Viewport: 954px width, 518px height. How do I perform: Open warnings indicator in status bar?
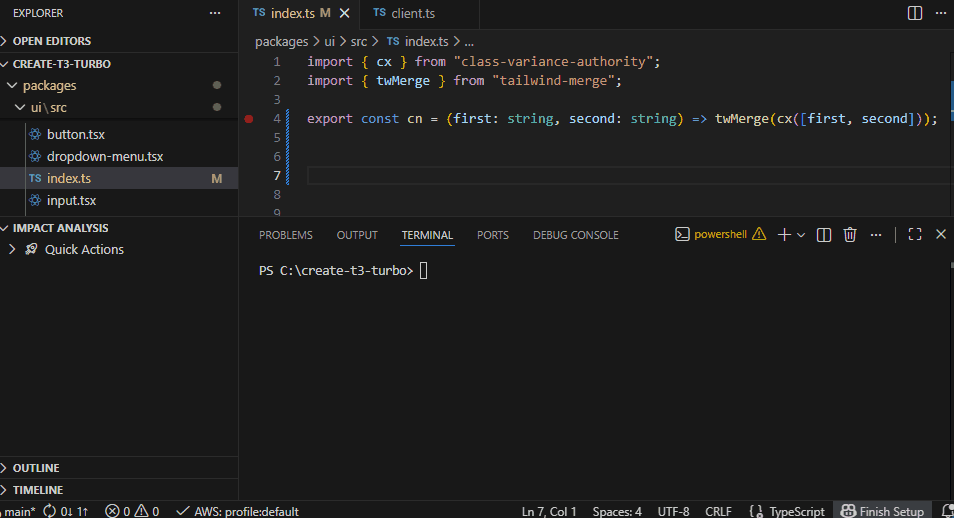click(x=147, y=511)
